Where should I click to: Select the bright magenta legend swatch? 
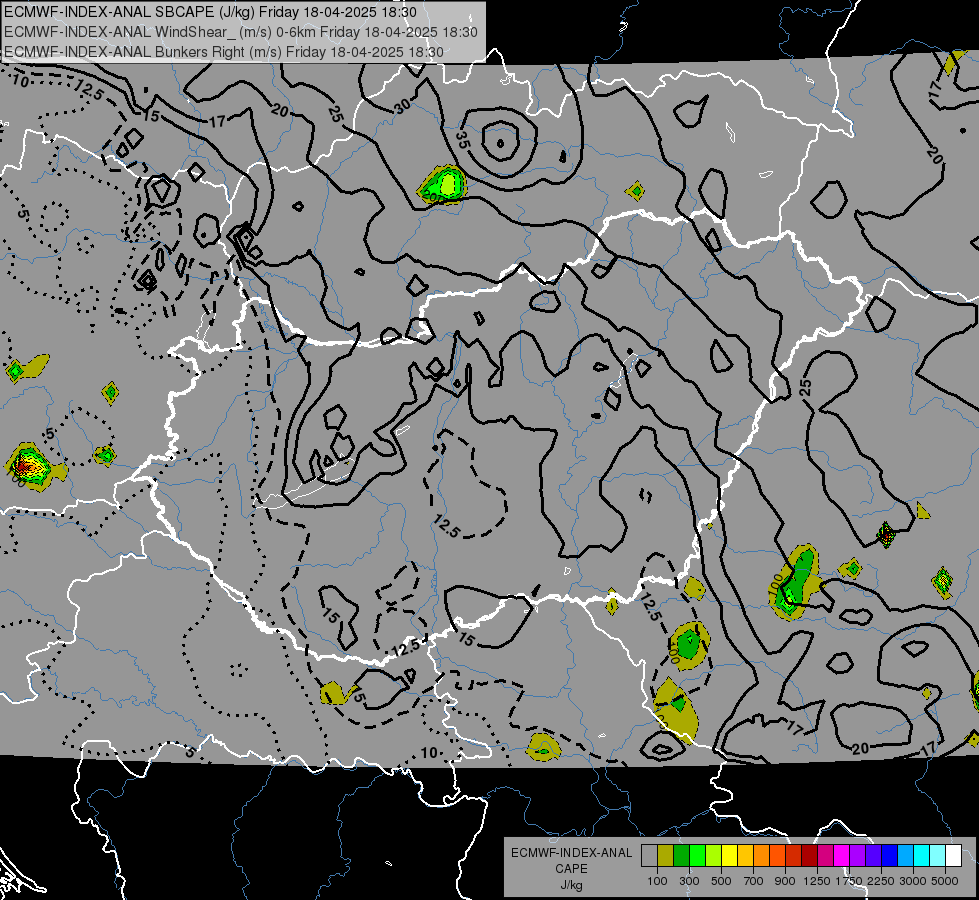(842, 855)
